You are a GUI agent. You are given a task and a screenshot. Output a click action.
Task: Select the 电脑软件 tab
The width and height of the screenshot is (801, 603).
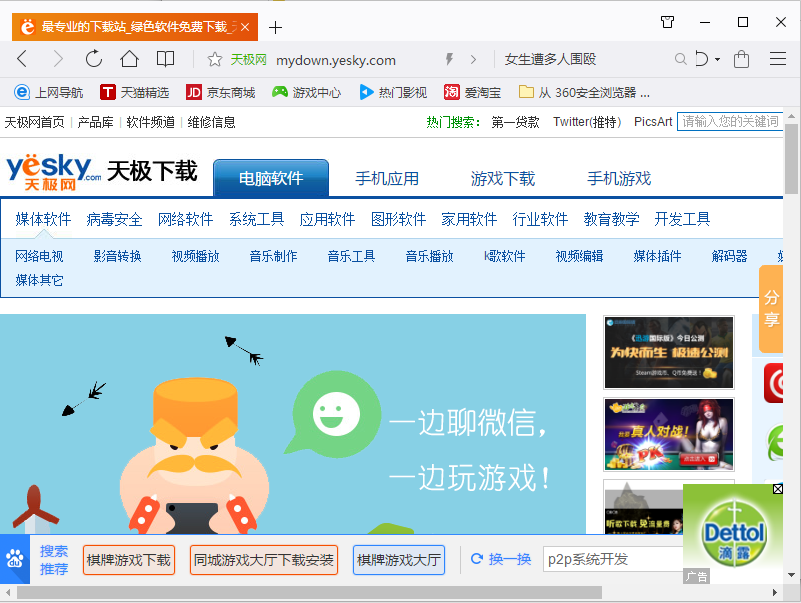click(271, 178)
